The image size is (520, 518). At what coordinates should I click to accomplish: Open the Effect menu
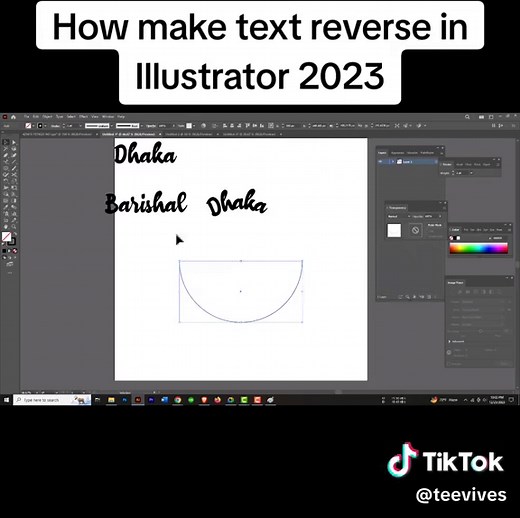(x=84, y=117)
